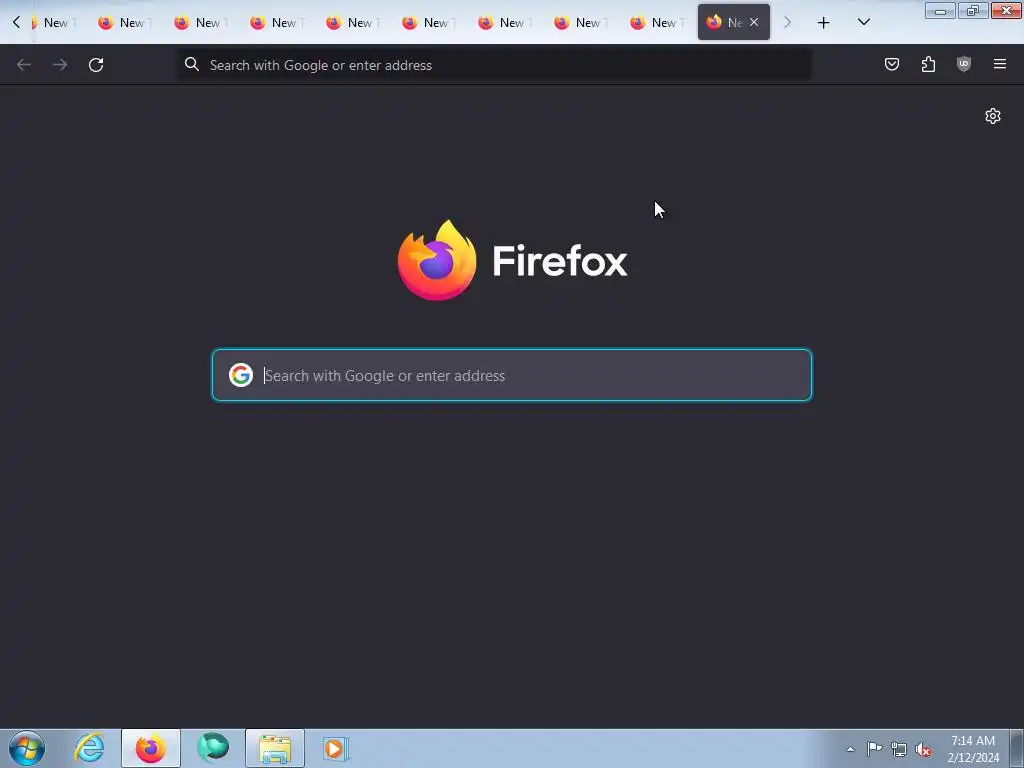Open the Extensions puzzle-piece menu
Image resolution: width=1024 pixels, height=768 pixels.
pos(928,64)
